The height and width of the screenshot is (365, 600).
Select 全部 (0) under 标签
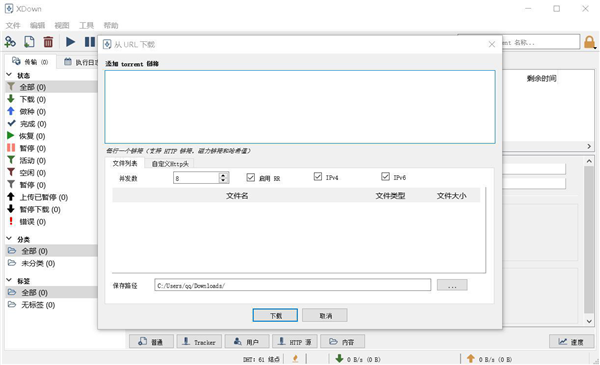click(52, 293)
